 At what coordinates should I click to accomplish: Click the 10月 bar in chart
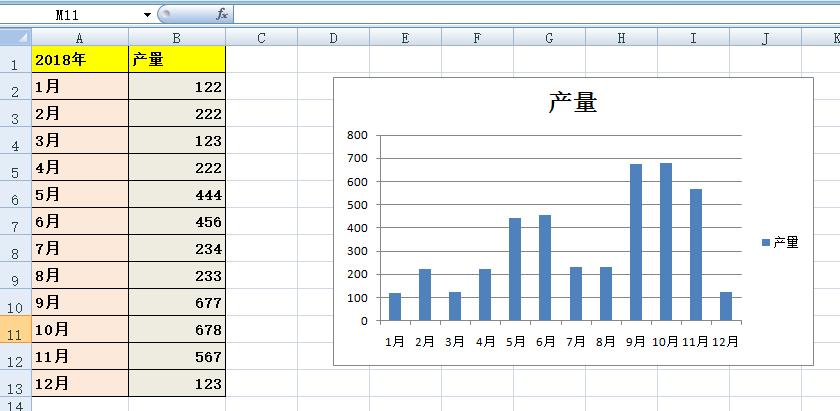click(666, 242)
